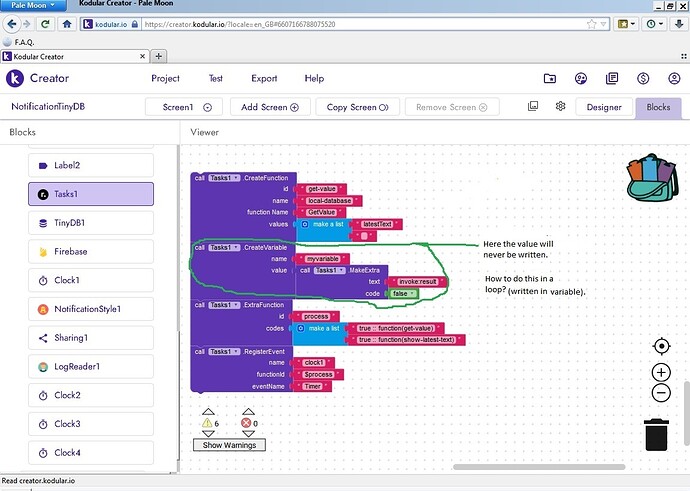This screenshot has width=690, height=491.
Task: Go to browser home page
Action: (x=67, y=24)
